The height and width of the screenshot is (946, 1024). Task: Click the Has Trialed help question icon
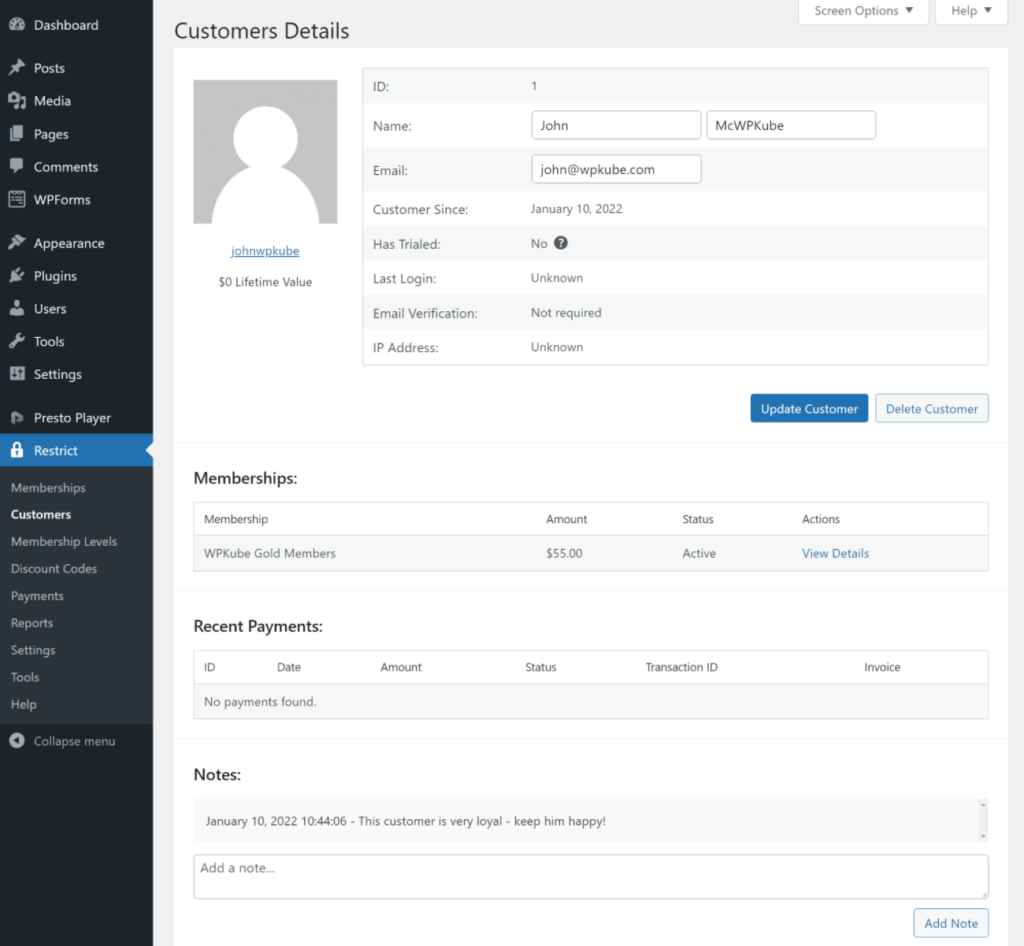pyautogui.click(x=561, y=243)
